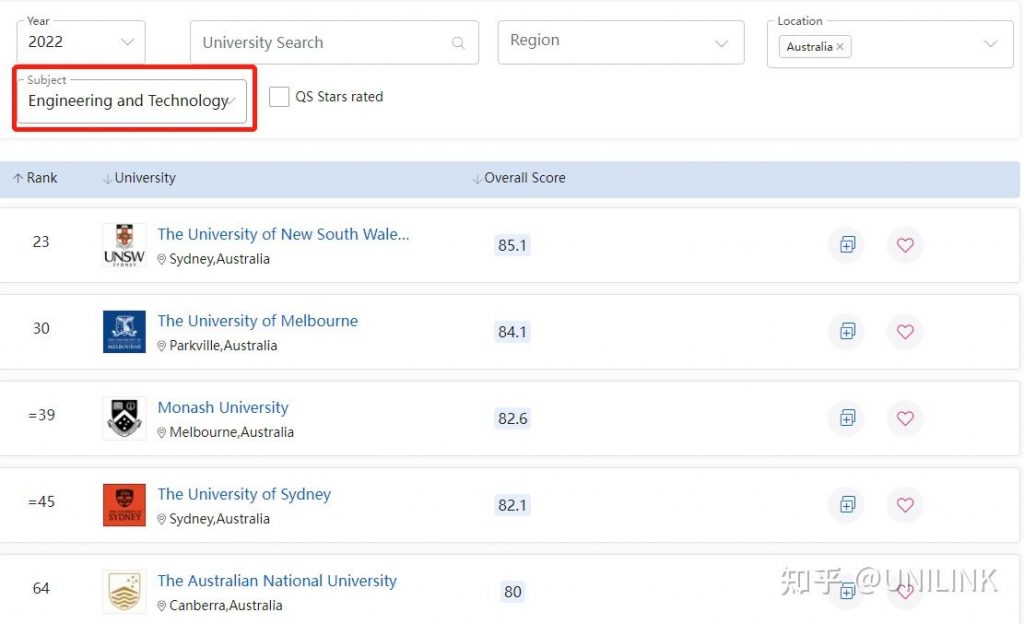Image resolution: width=1024 pixels, height=624 pixels.
Task: Click the Parkville,Australia location text
Action: [223, 345]
